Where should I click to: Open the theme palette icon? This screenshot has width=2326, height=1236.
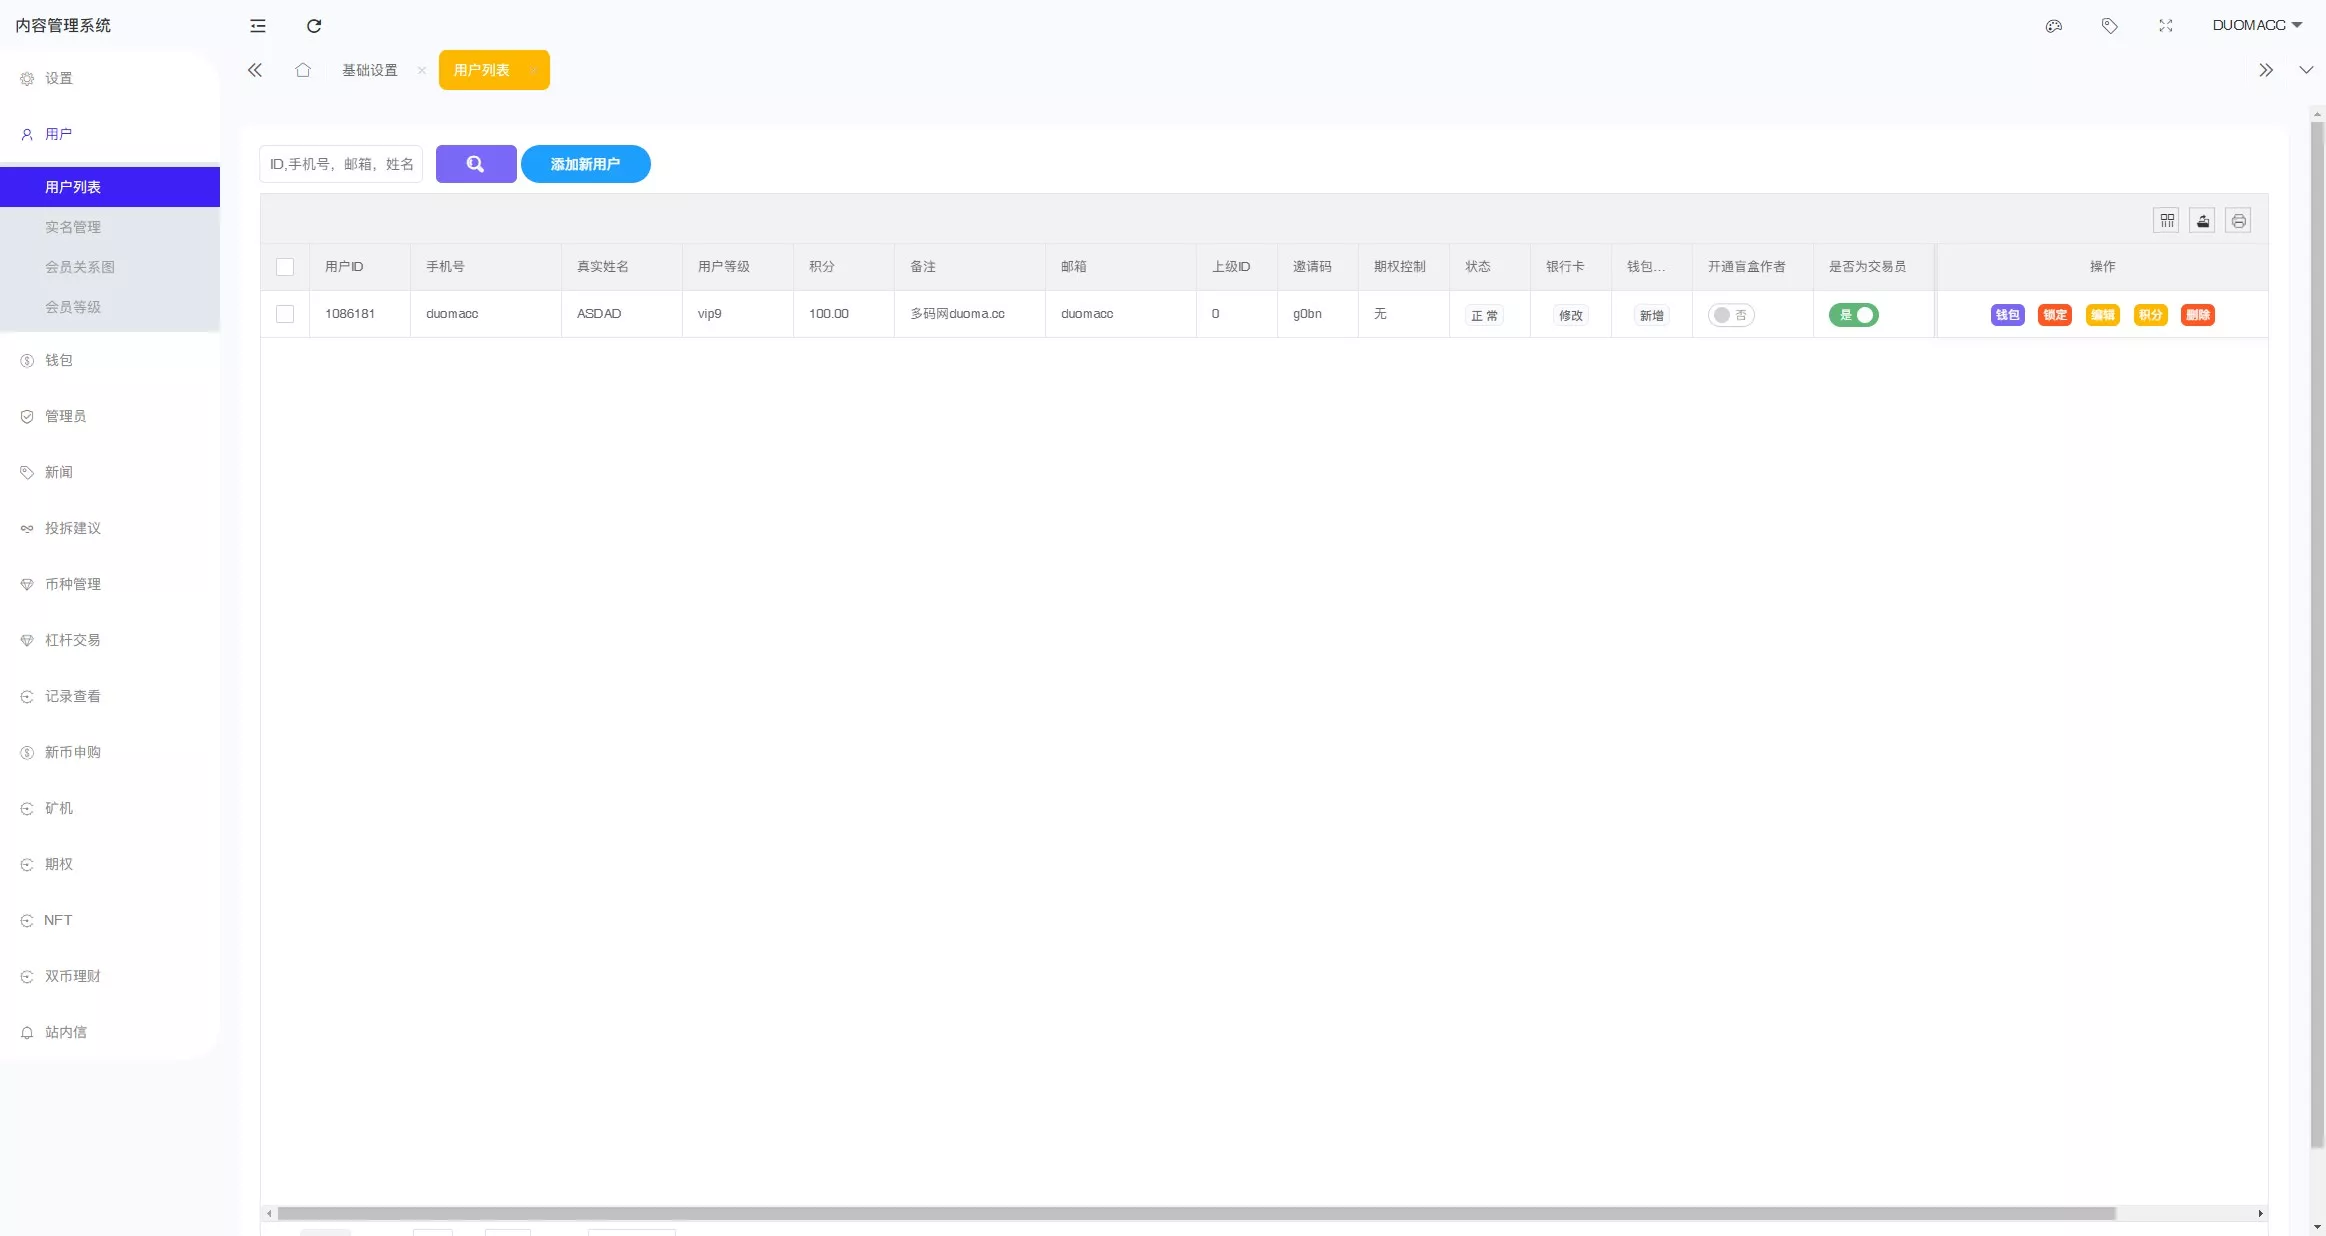click(x=2053, y=26)
